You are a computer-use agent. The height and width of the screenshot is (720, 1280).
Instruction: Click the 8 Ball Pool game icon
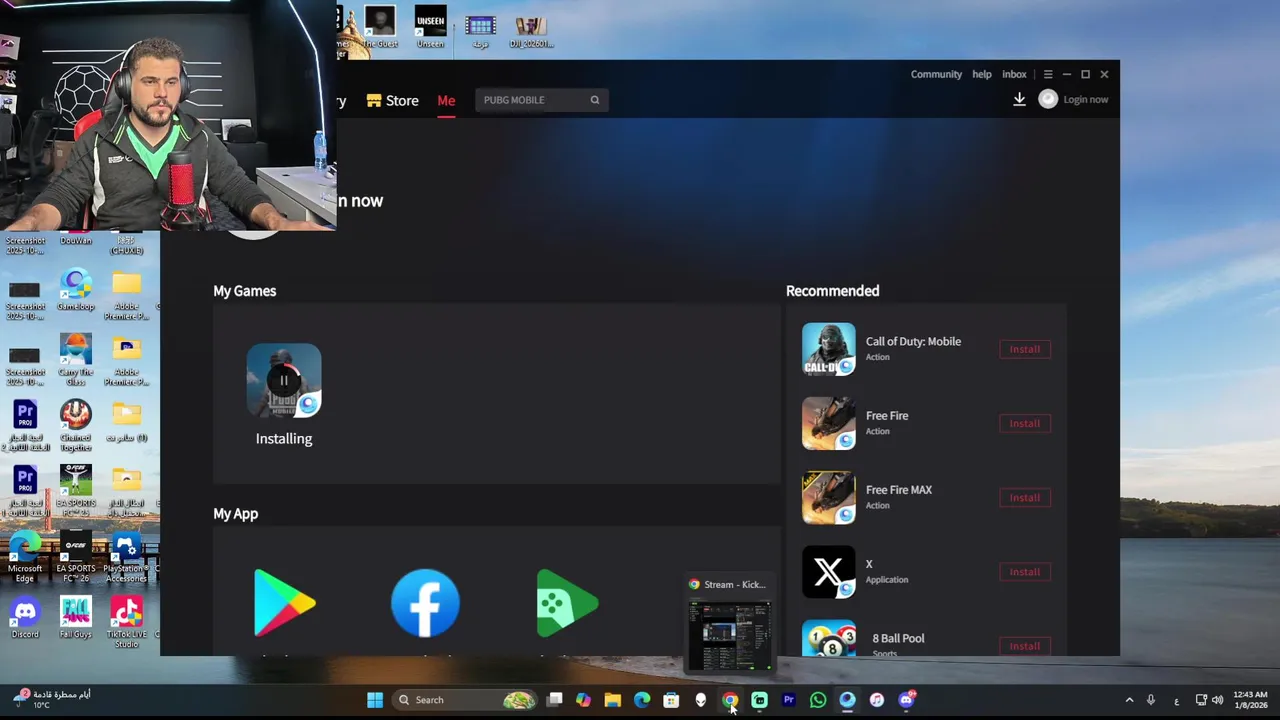click(828, 640)
